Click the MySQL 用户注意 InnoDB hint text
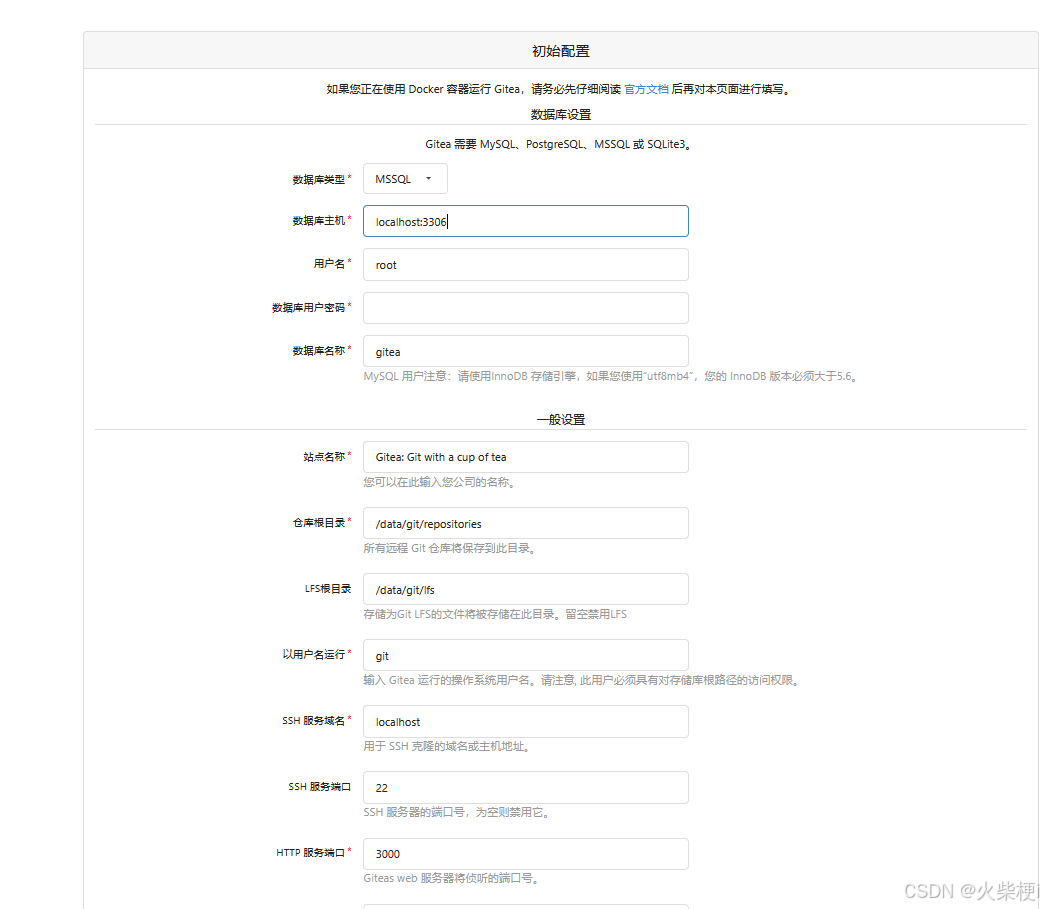1044x909 pixels. tap(612, 376)
